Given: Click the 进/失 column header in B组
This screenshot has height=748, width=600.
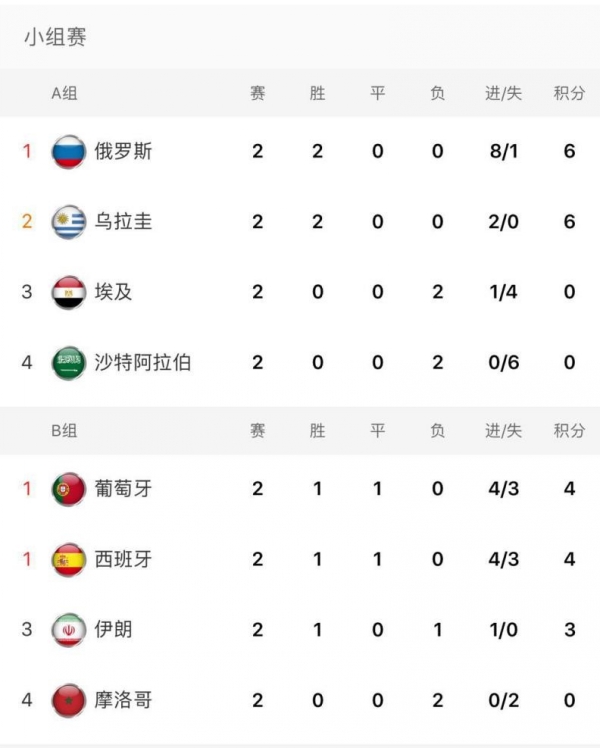Looking at the screenshot, I should pyautogui.click(x=504, y=431).
